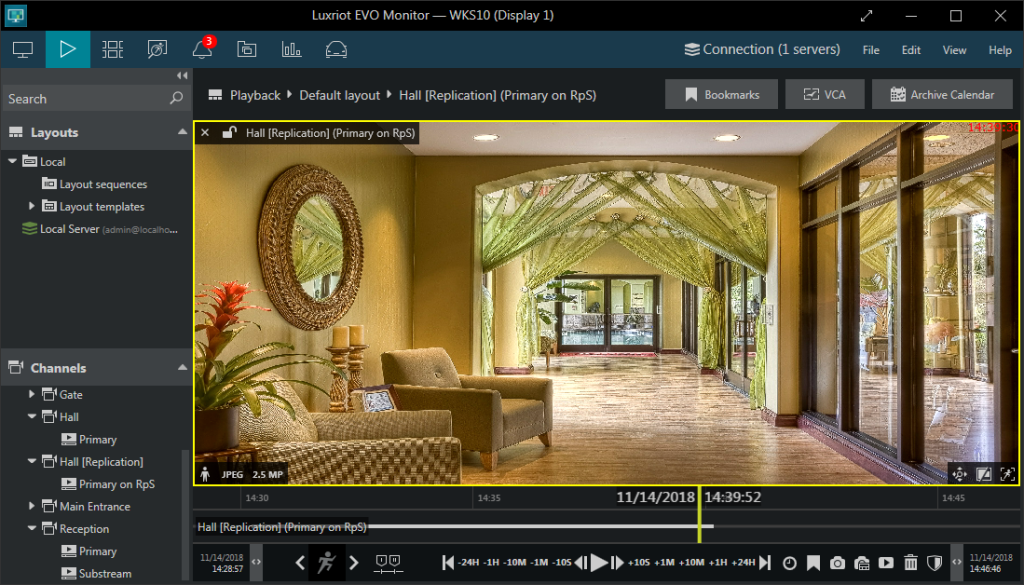Collapse the left sidebar with double arrows

(x=182, y=76)
